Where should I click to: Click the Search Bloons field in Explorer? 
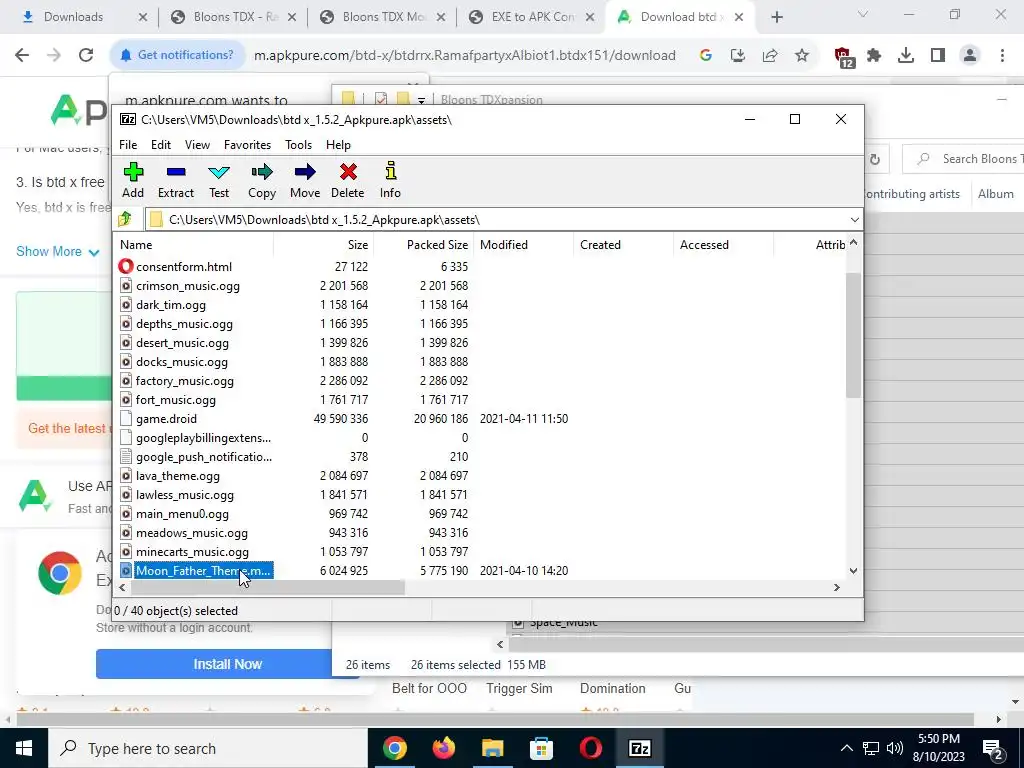[963, 159]
